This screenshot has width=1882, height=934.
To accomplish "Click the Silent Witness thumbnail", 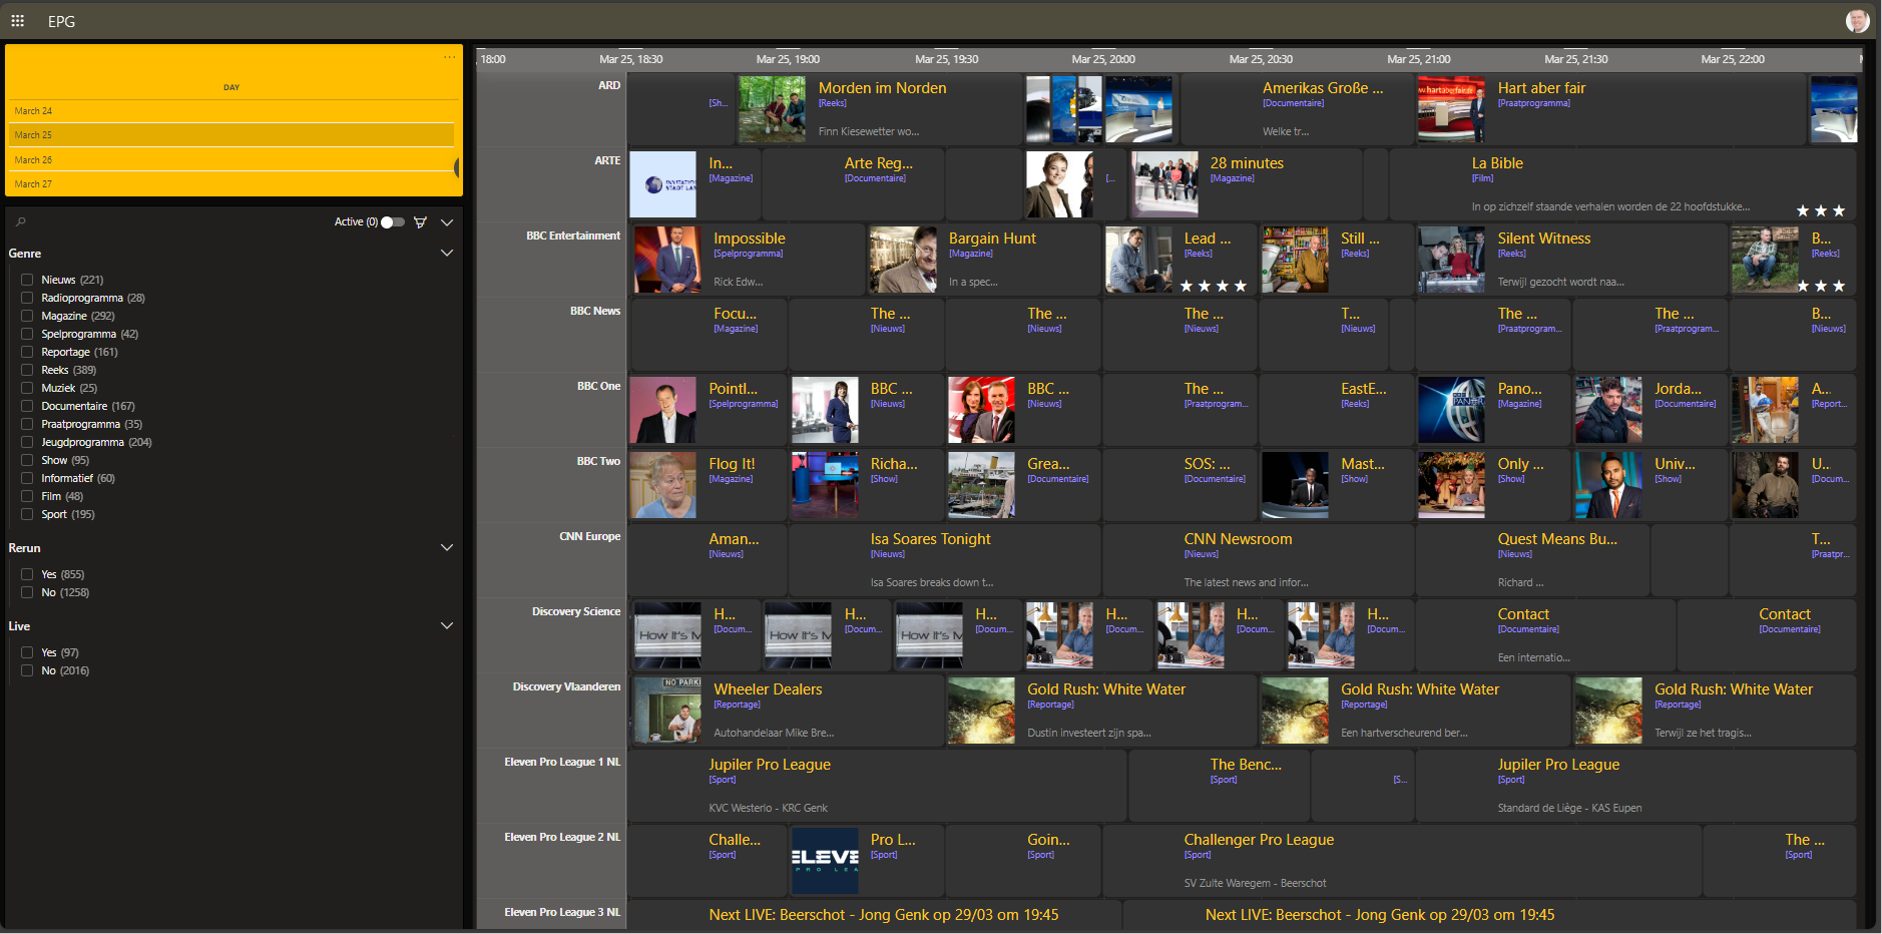I will [x=1451, y=259].
